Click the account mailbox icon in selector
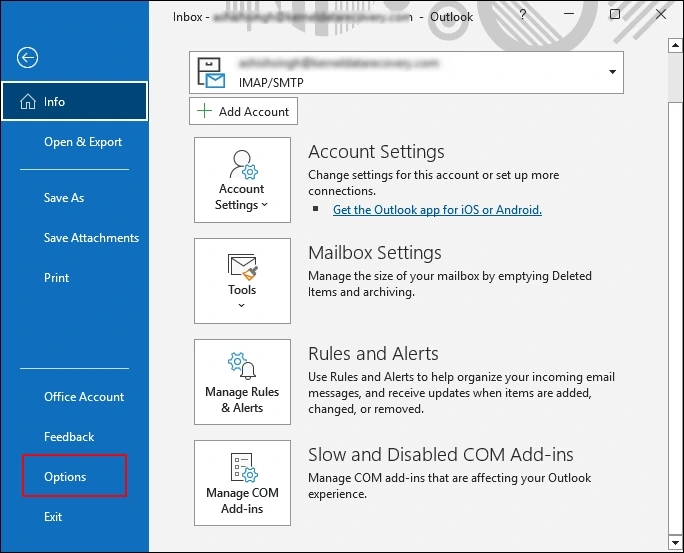 [x=211, y=73]
